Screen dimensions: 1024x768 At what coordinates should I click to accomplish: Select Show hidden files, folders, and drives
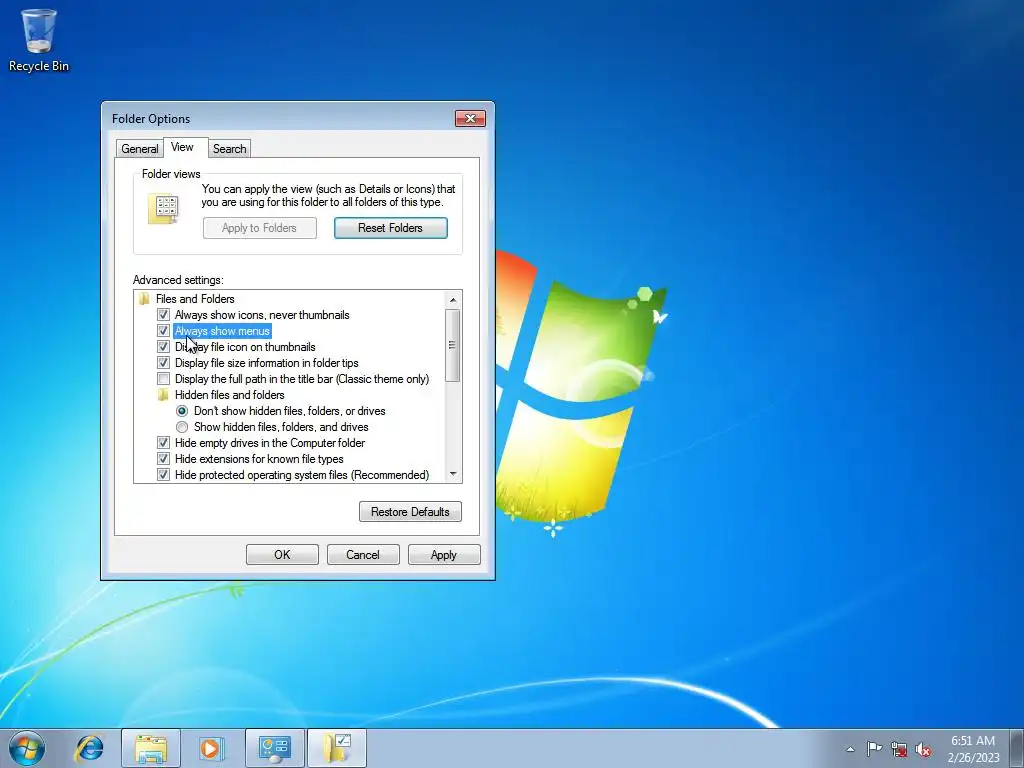pyautogui.click(x=182, y=427)
